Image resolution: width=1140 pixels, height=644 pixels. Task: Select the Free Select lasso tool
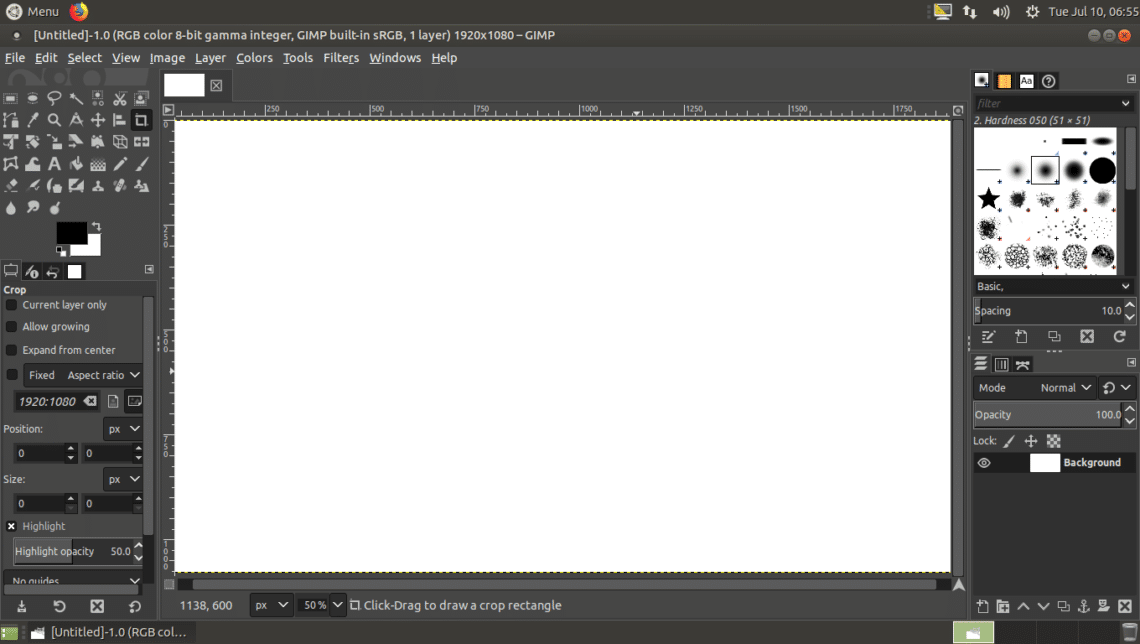pos(55,98)
